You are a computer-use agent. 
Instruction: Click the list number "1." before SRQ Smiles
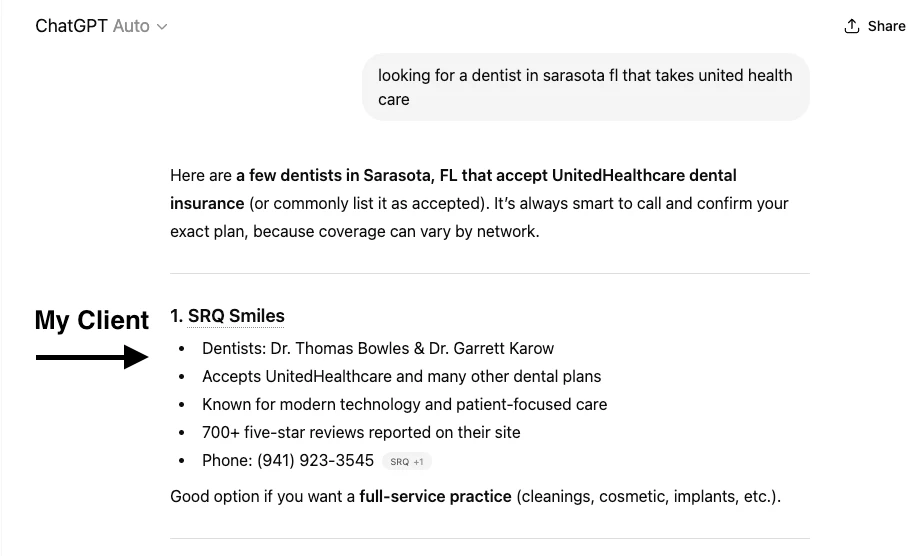point(177,316)
